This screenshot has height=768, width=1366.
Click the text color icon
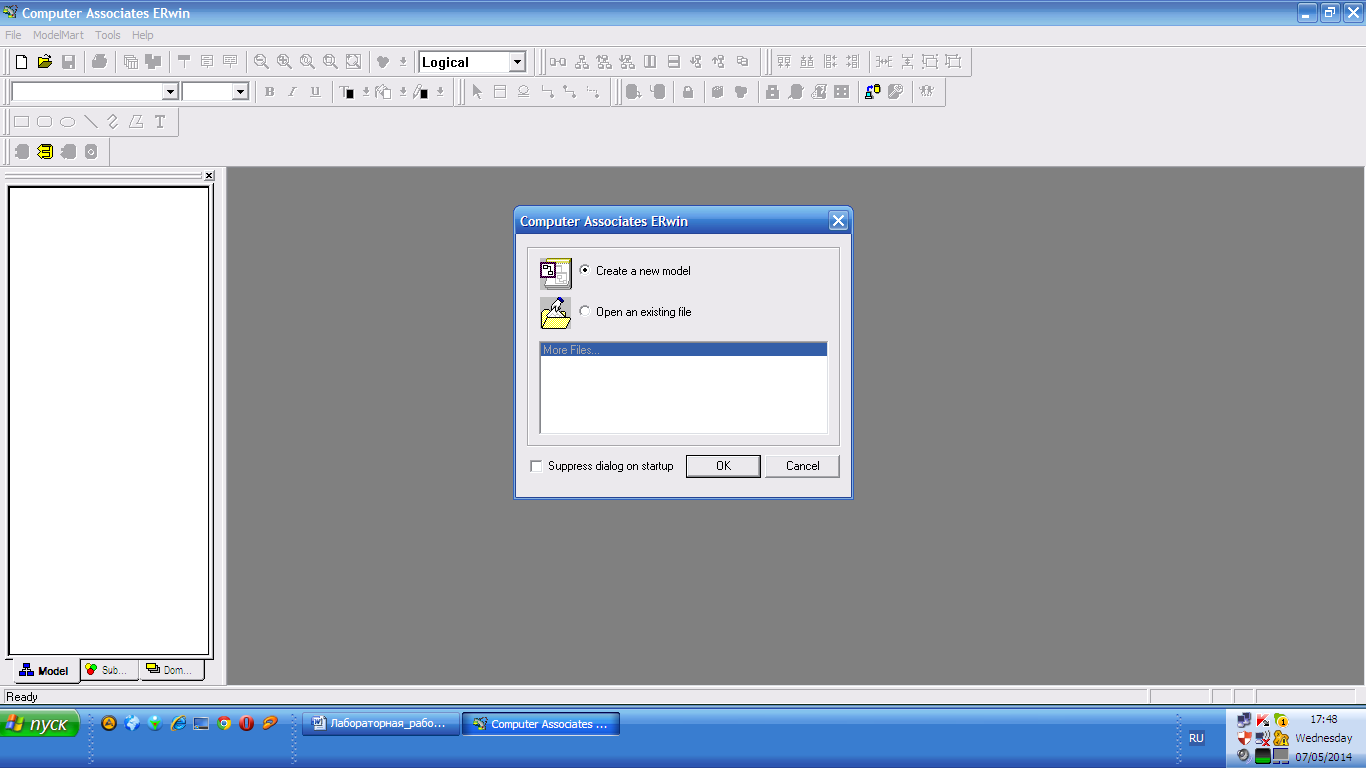(x=346, y=92)
